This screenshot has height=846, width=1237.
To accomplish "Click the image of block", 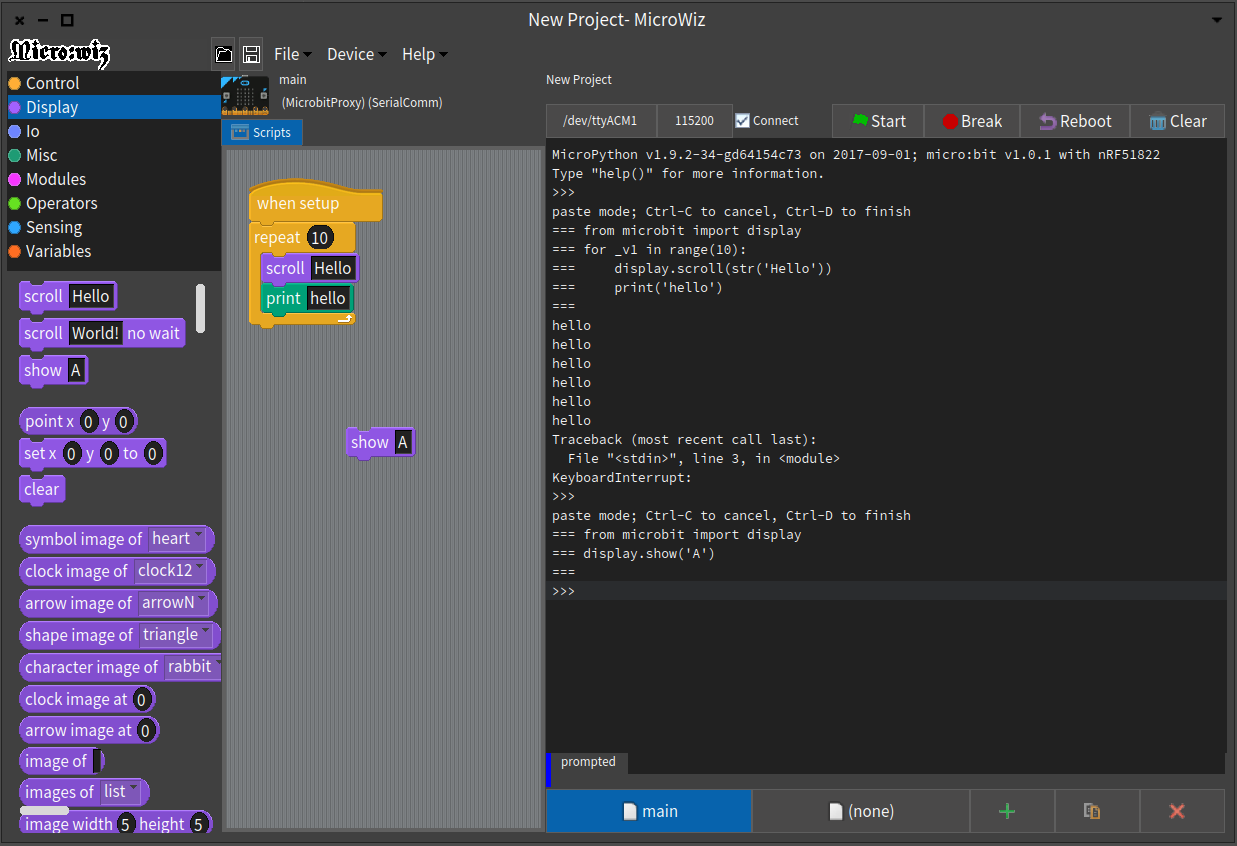I will tap(62, 762).
